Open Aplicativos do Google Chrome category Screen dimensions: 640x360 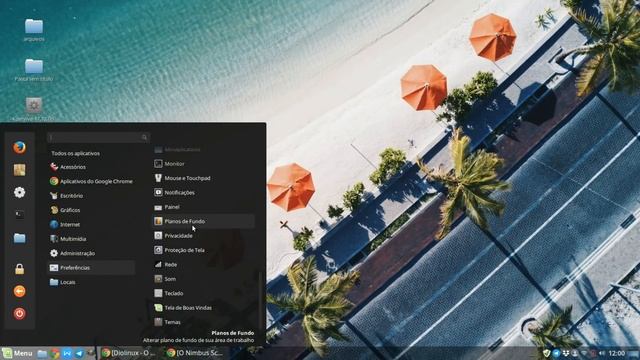tap(91, 181)
